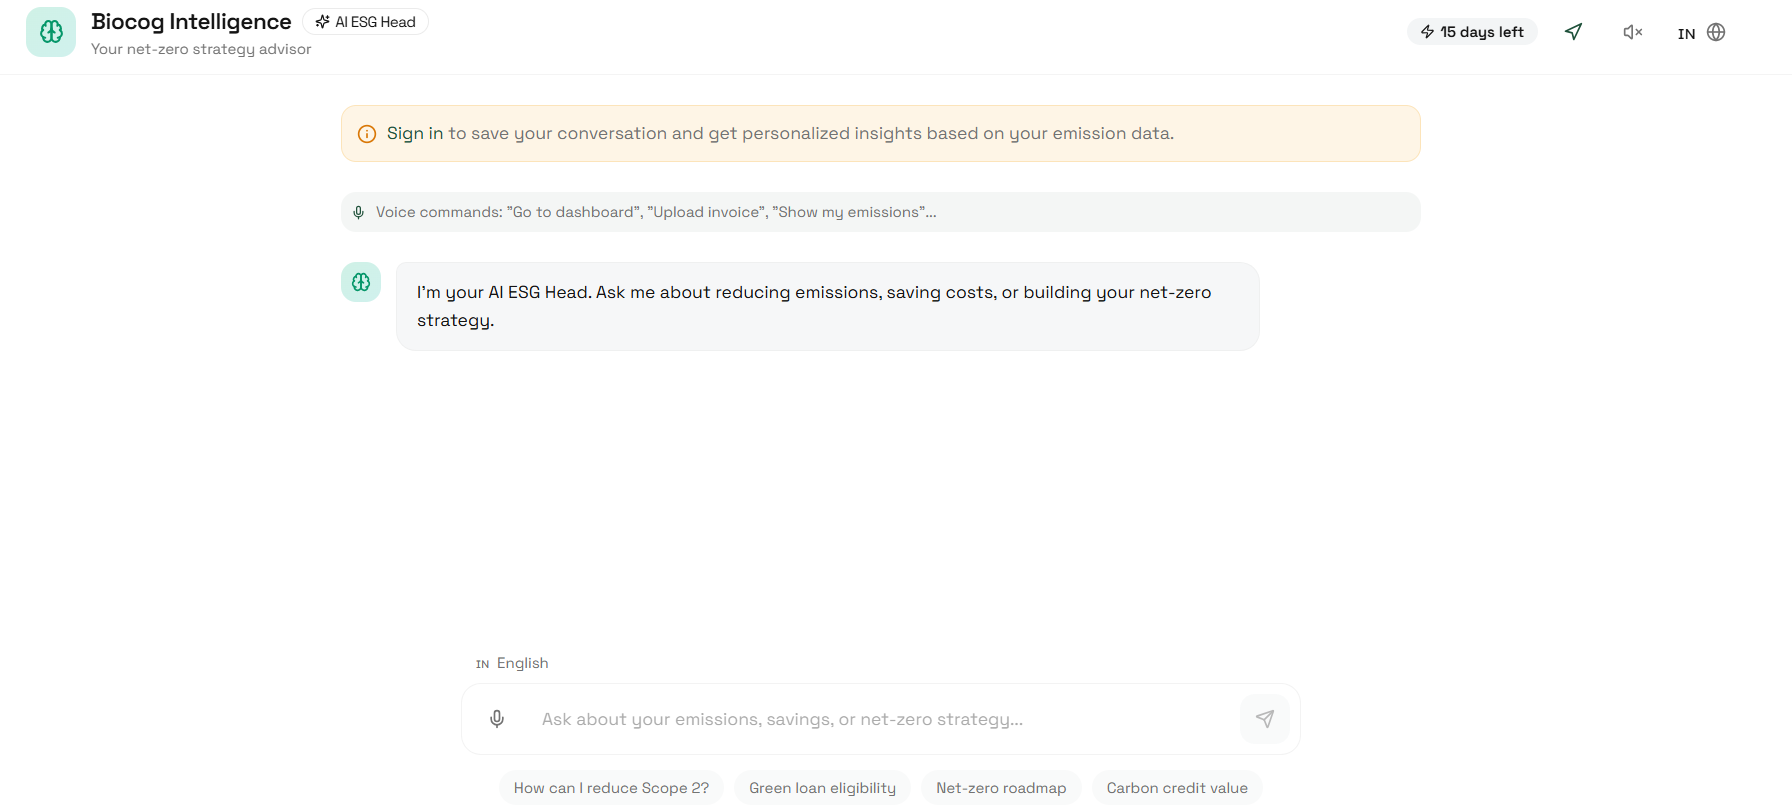Click the Biocog Intelligence title text
The height and width of the screenshot is (810, 1792).
pyautogui.click(x=191, y=22)
